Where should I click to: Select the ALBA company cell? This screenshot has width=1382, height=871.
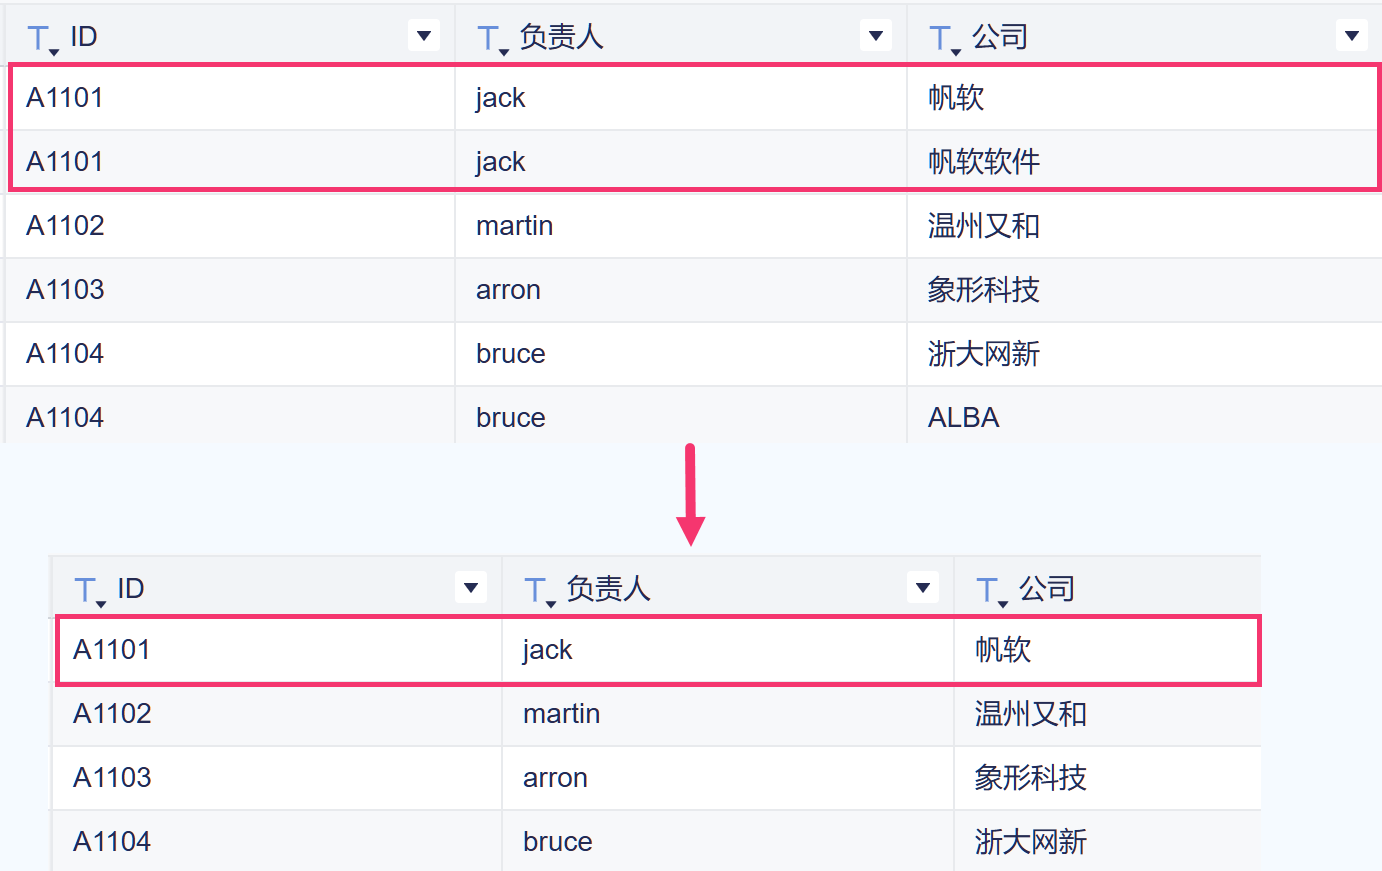click(964, 418)
